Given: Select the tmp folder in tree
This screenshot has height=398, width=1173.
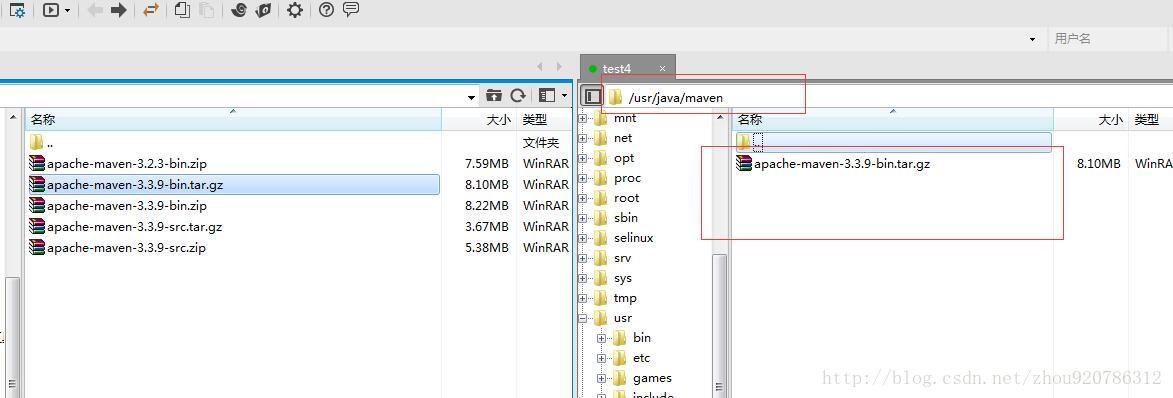Looking at the screenshot, I should click(625, 298).
